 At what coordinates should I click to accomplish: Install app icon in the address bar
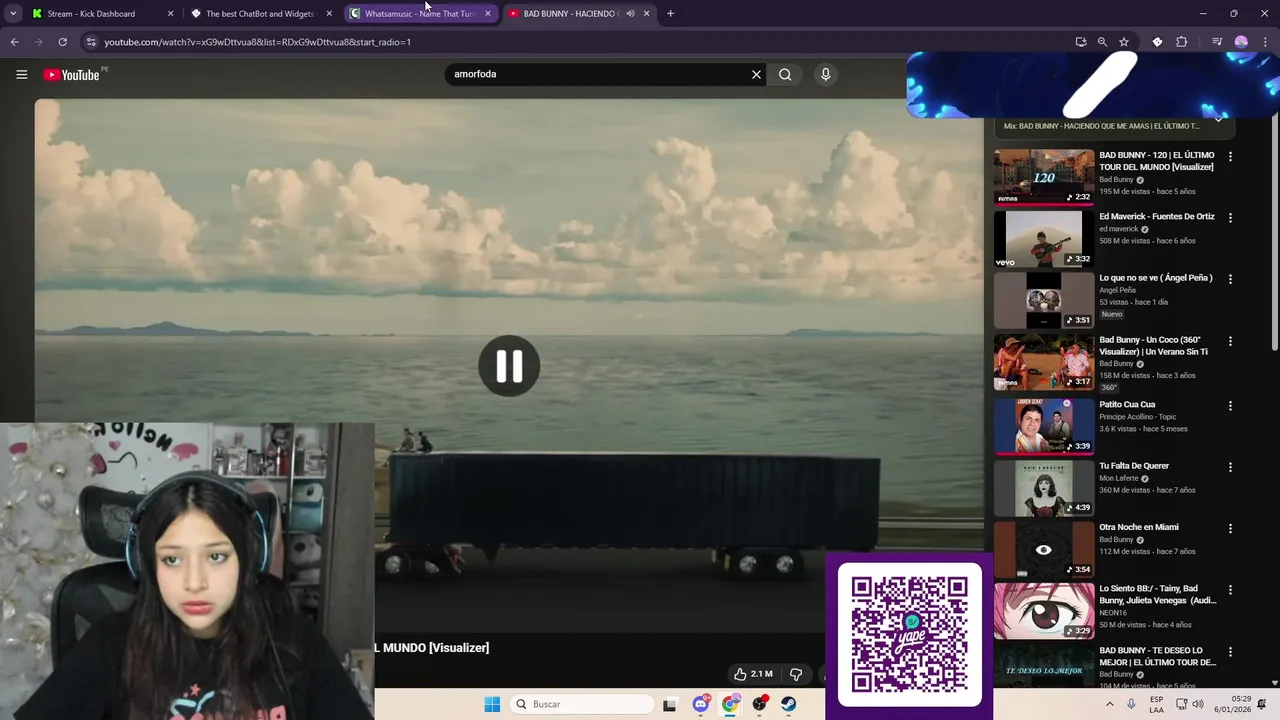click(x=1081, y=42)
